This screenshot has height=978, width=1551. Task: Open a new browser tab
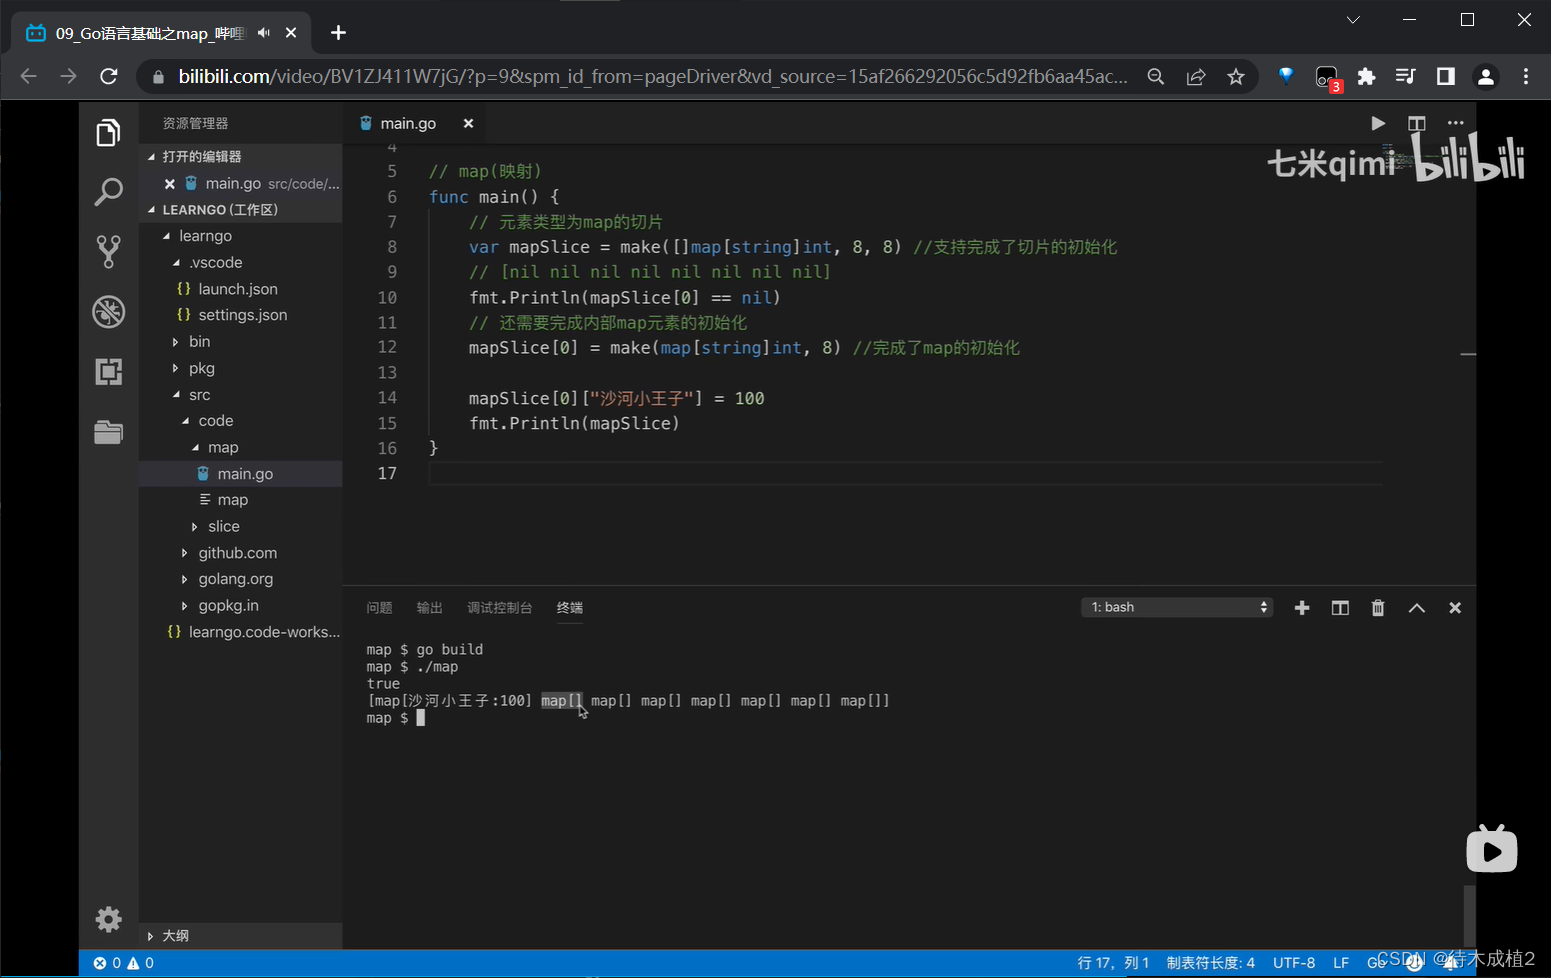click(338, 33)
